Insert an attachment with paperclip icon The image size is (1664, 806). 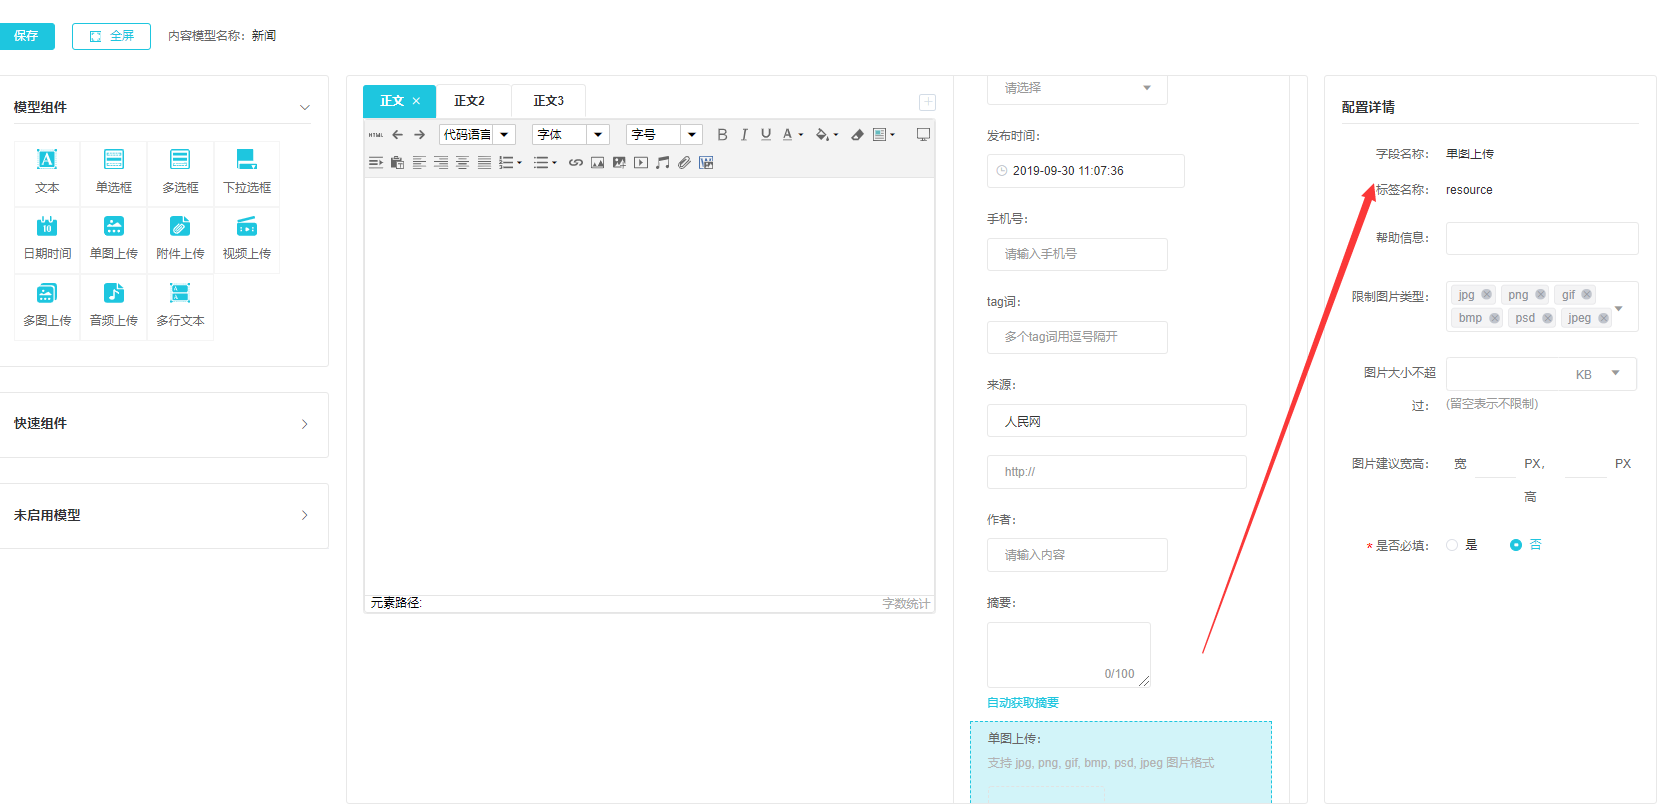pos(684,163)
